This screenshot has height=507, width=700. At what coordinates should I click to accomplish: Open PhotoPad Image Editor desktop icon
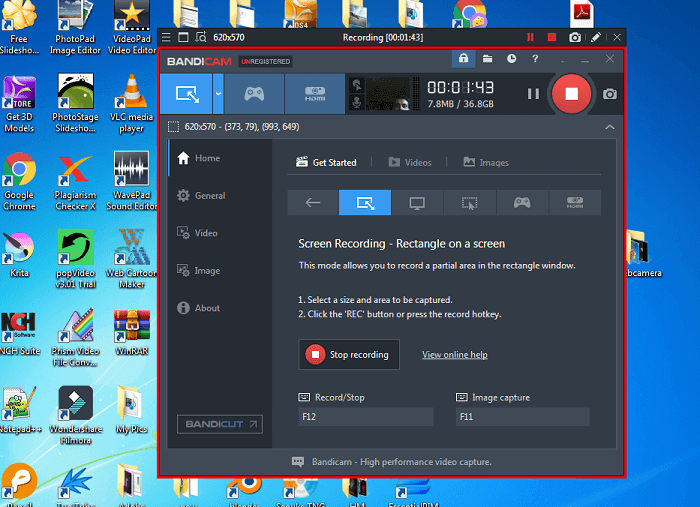tap(75, 28)
